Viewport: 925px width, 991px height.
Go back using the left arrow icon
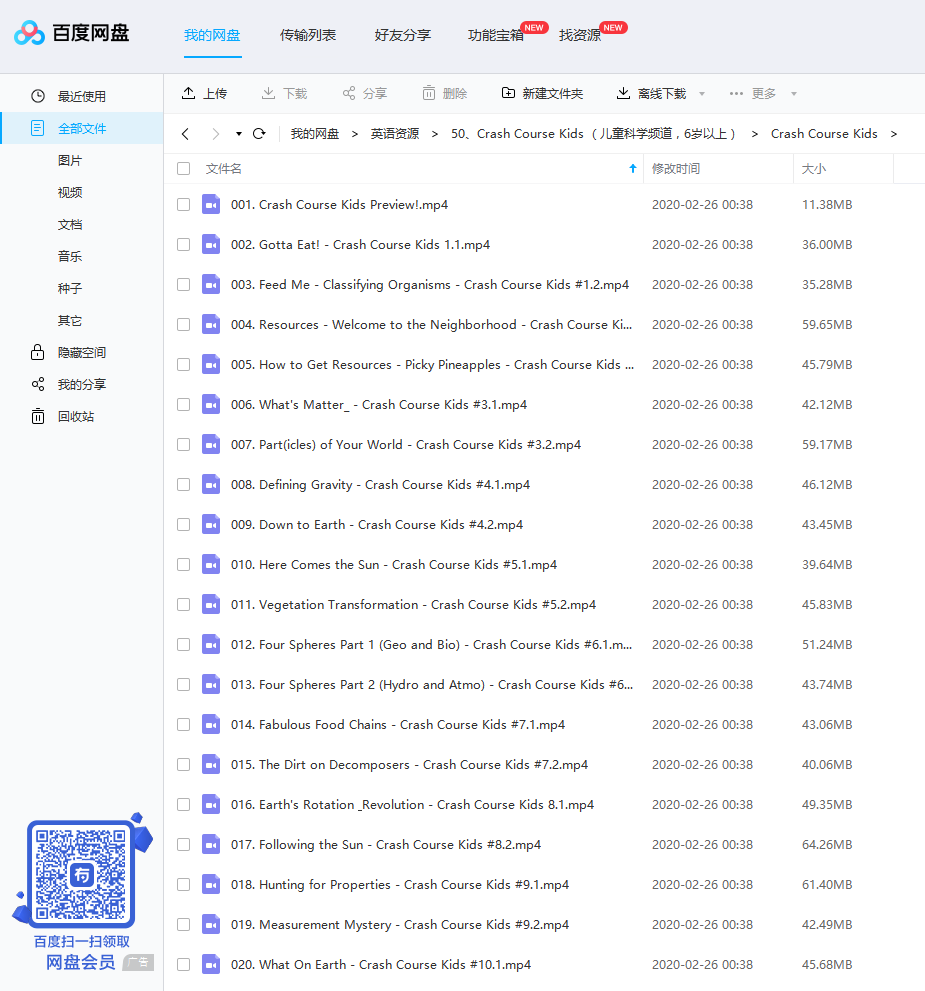coord(185,134)
